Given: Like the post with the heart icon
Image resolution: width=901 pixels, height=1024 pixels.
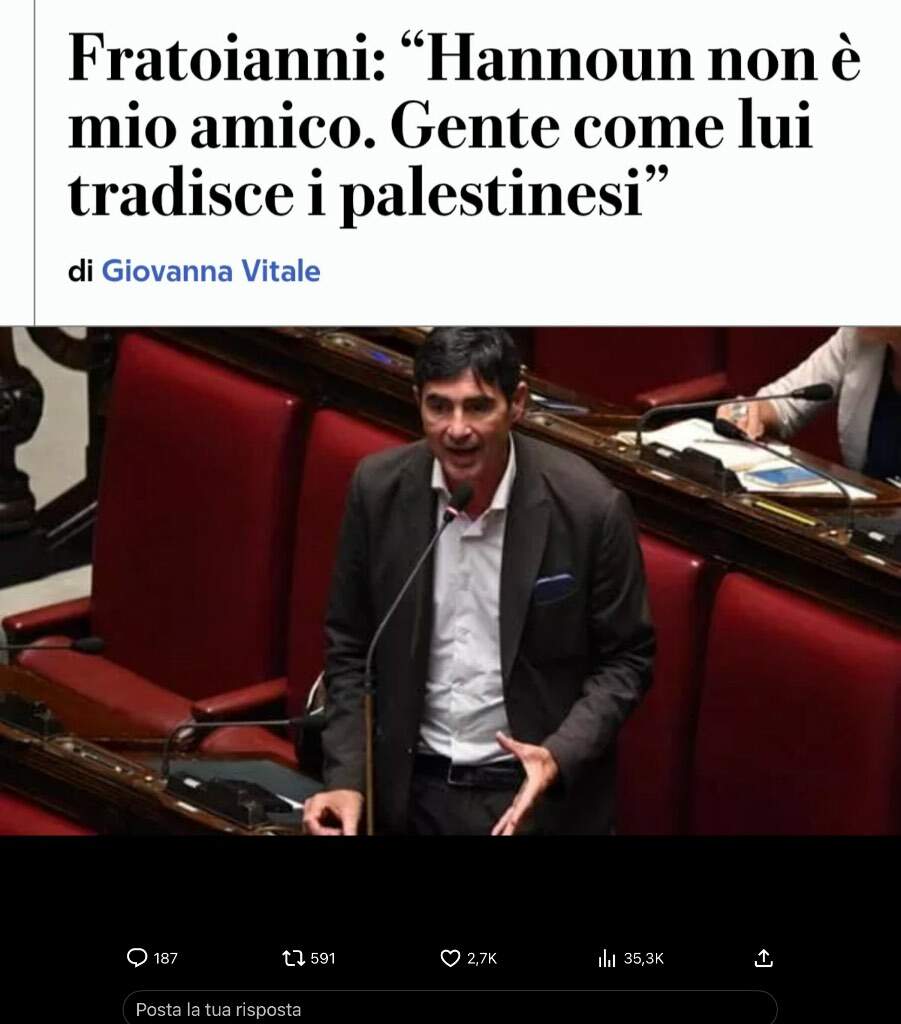Looking at the screenshot, I should coord(450,958).
